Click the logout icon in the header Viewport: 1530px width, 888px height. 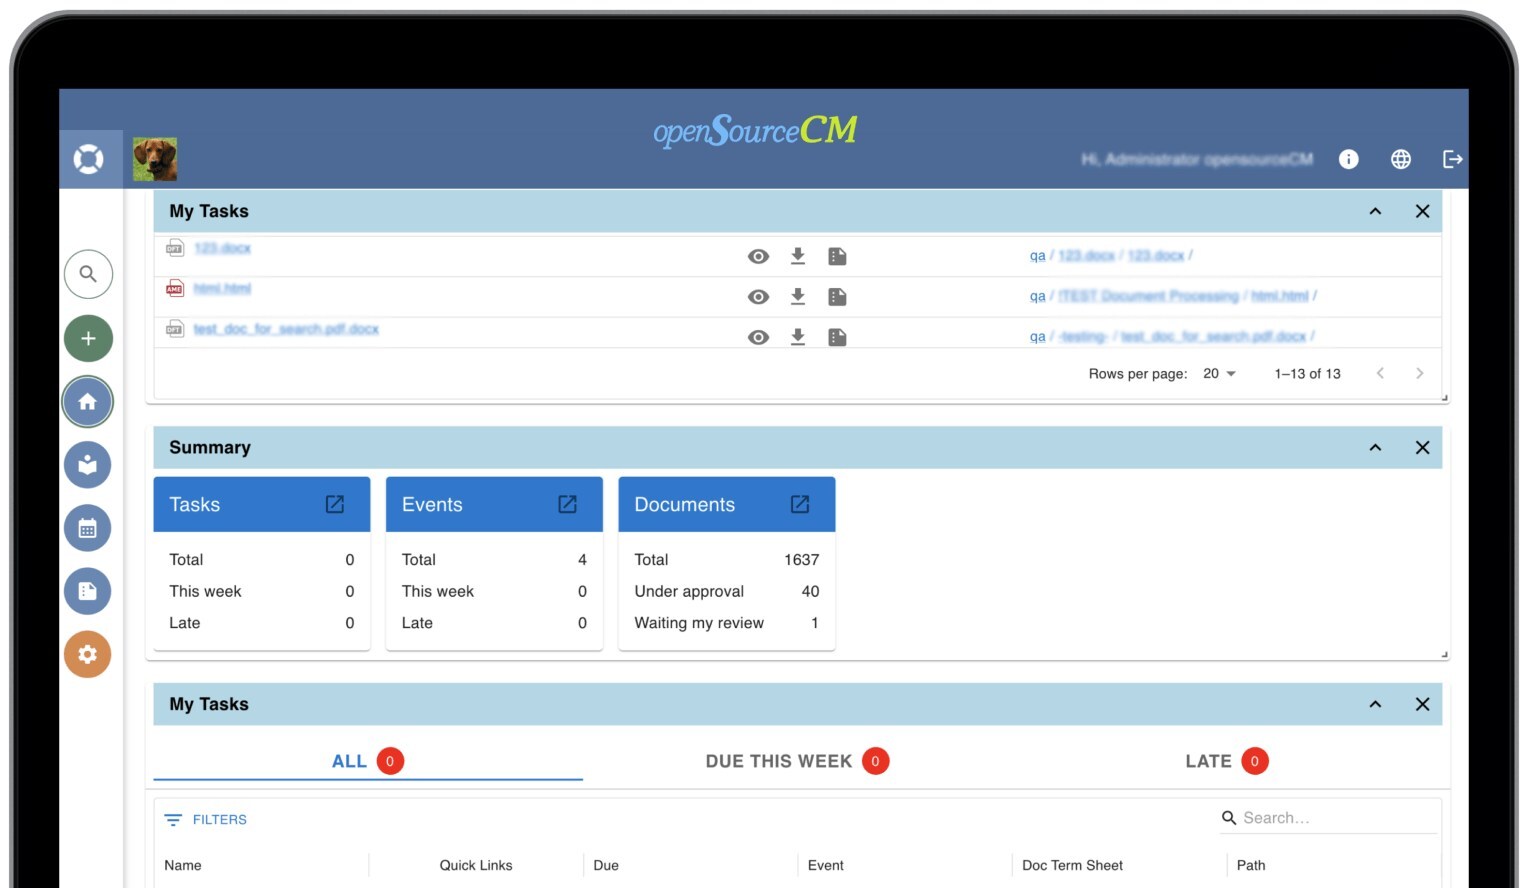[1453, 159]
